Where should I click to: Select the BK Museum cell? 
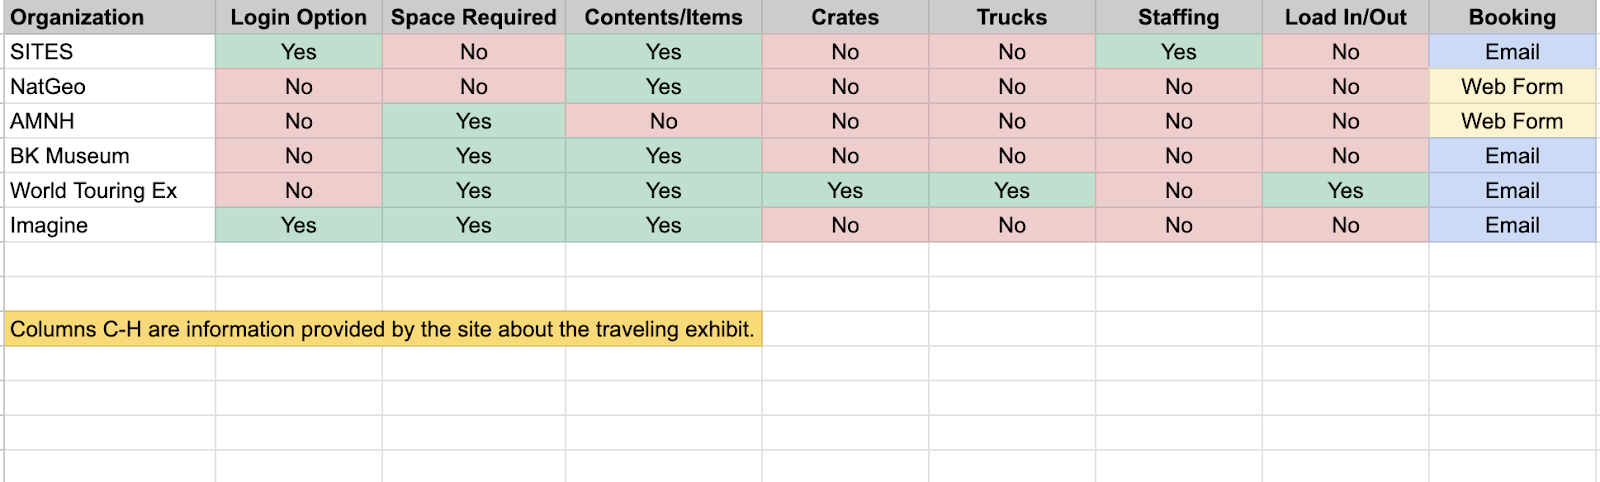(x=110, y=156)
